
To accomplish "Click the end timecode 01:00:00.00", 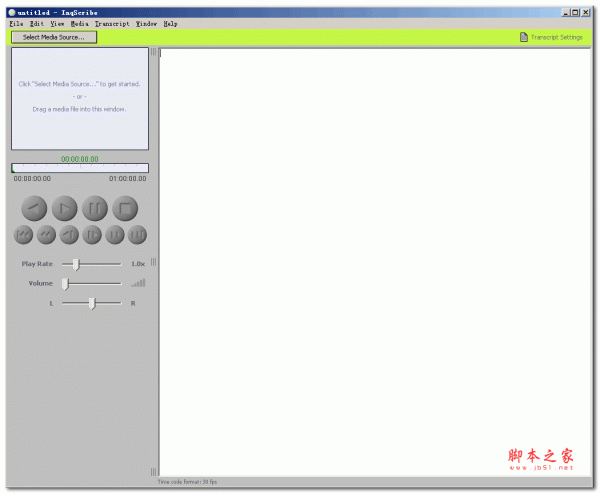I will tap(127, 178).
